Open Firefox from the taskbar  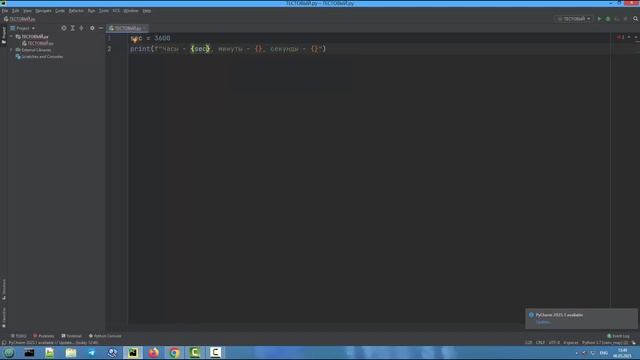click(153, 353)
